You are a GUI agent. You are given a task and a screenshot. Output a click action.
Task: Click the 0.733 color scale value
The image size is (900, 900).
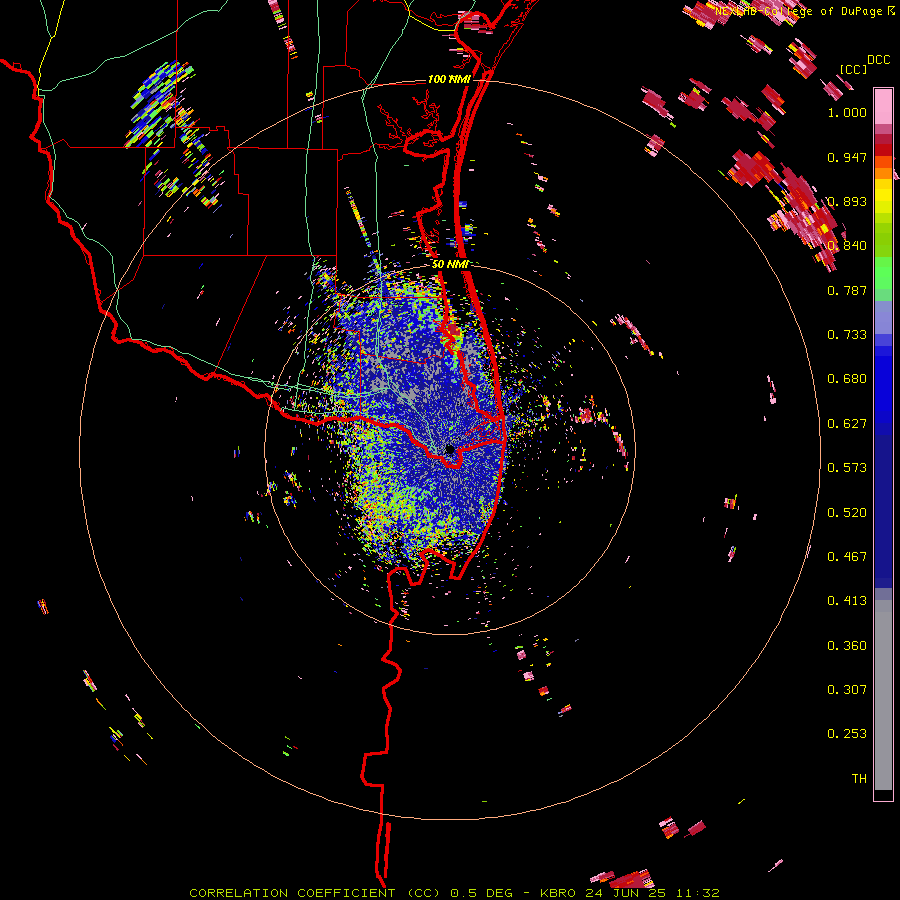[x=847, y=335]
